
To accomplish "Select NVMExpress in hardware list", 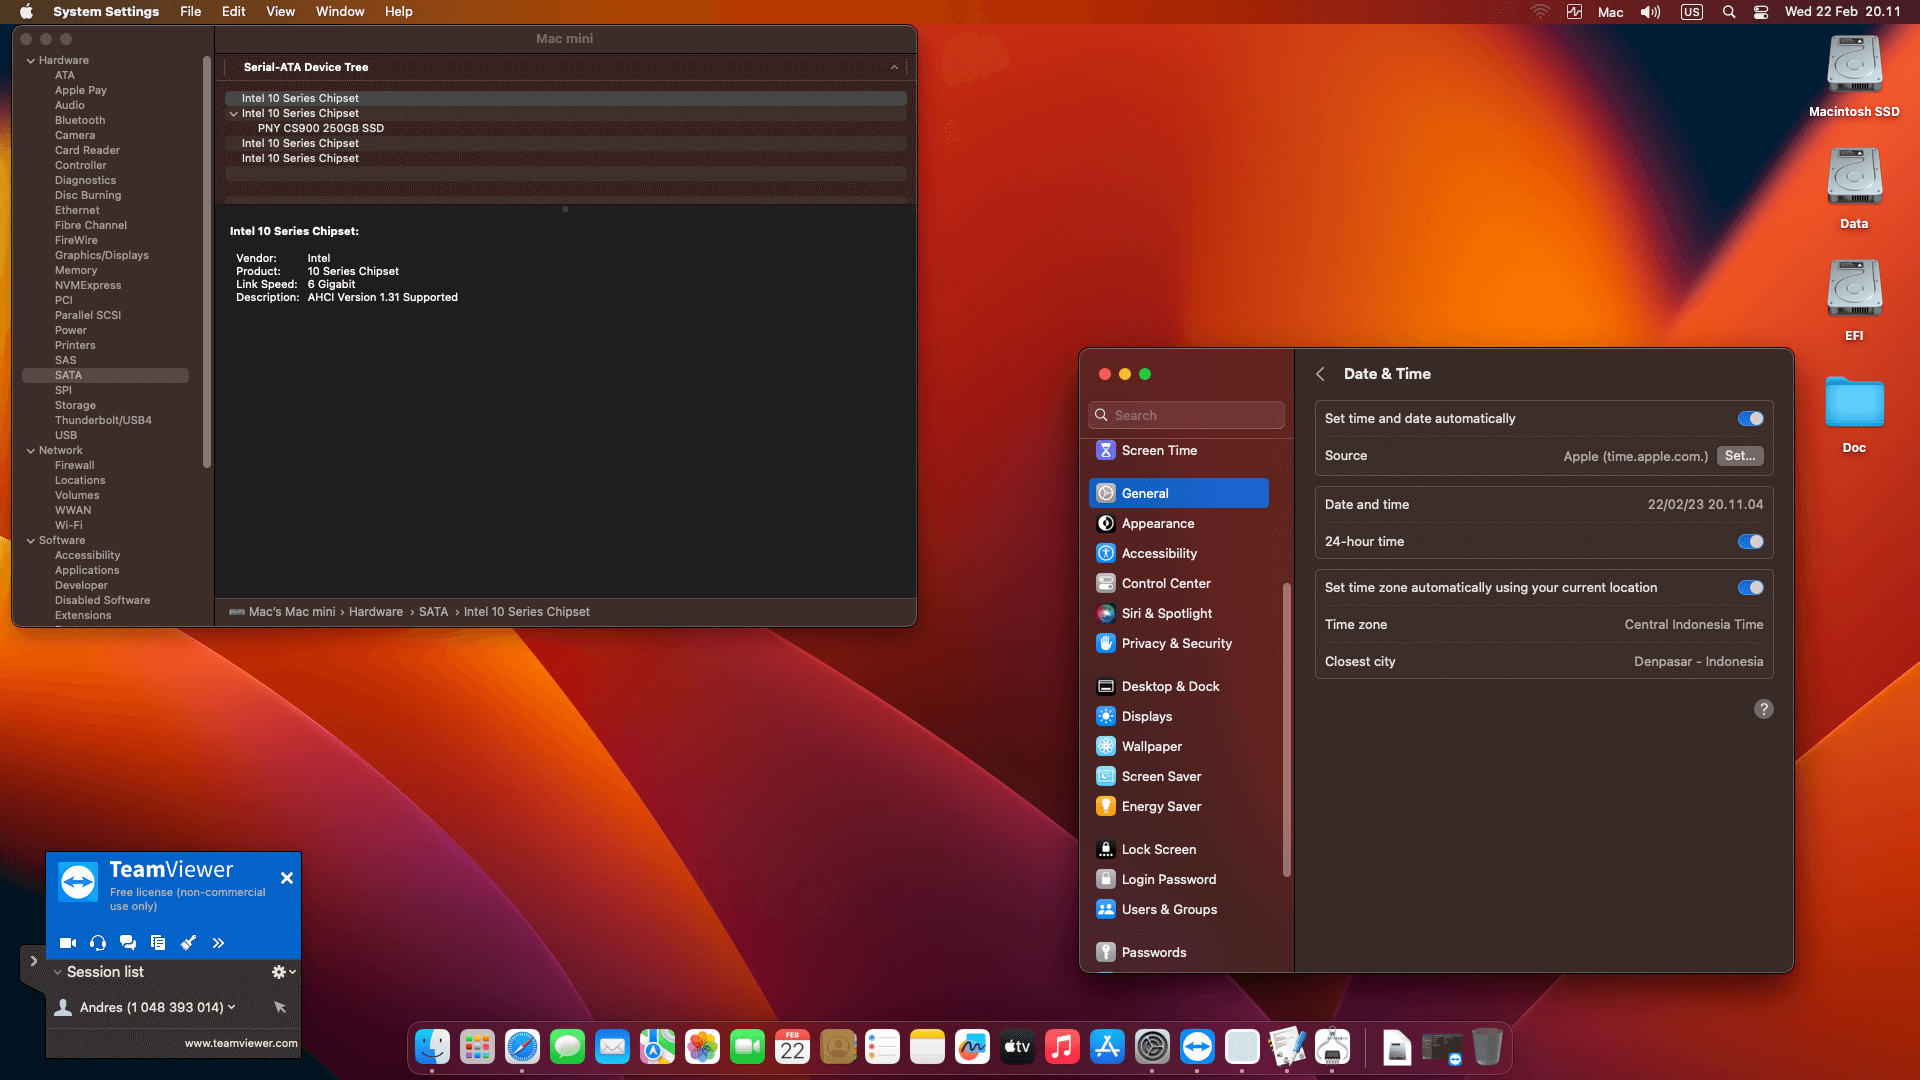I will pos(88,286).
